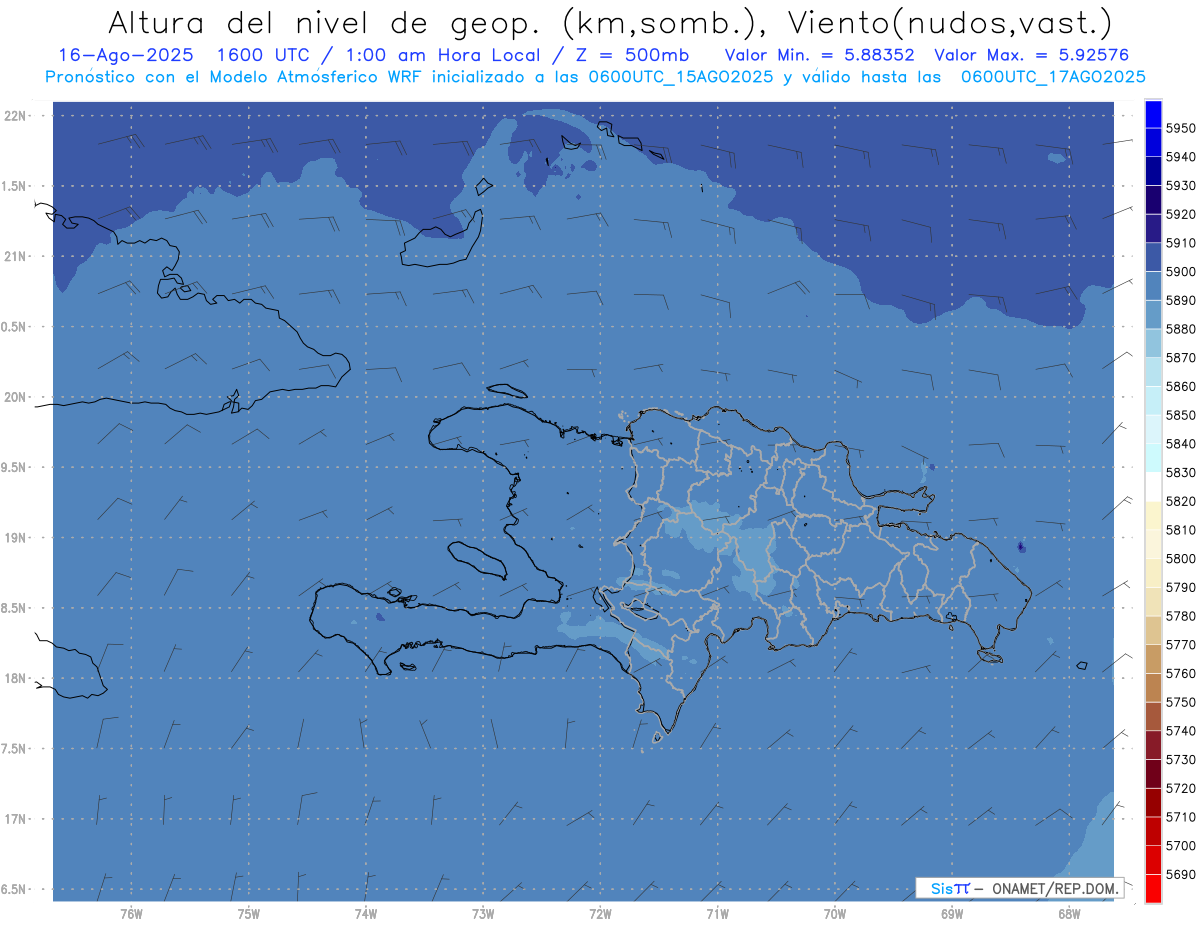Image resolution: width=1200 pixels, height=927 pixels.
Task: Click the colorbar swatch between 5770 and 5760
Action: (1153, 659)
